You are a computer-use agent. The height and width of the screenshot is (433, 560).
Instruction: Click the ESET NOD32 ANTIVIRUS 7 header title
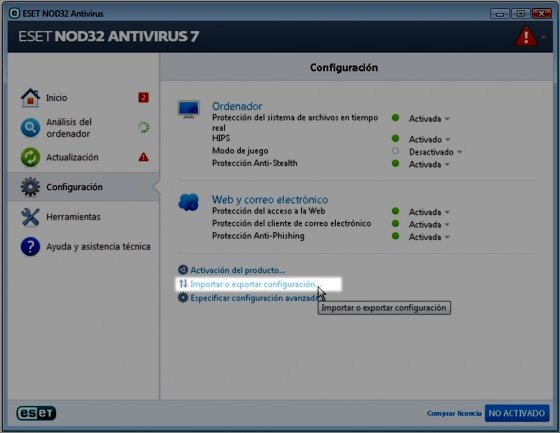click(109, 36)
